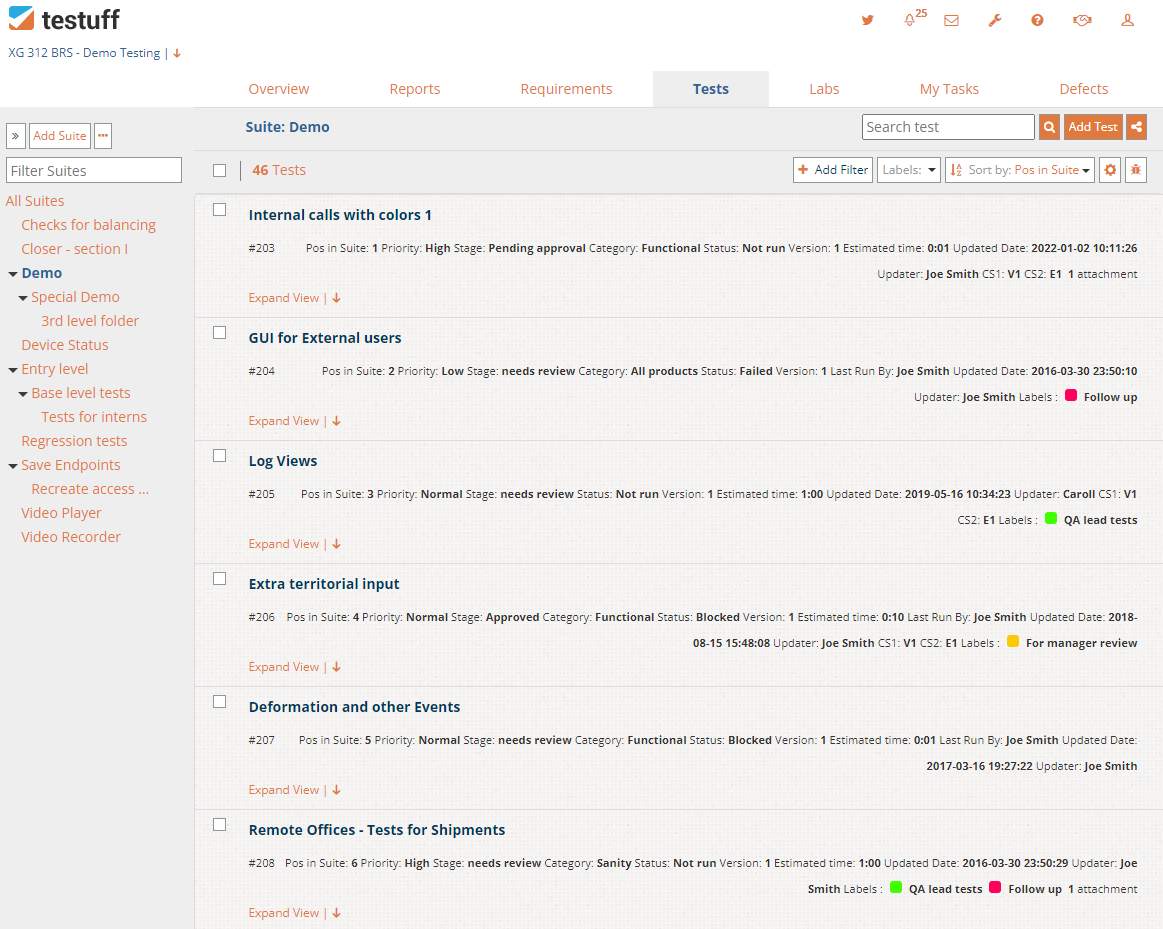Check the Internal calls with colors 1 checkbox
1163x929 pixels.
tap(220, 210)
